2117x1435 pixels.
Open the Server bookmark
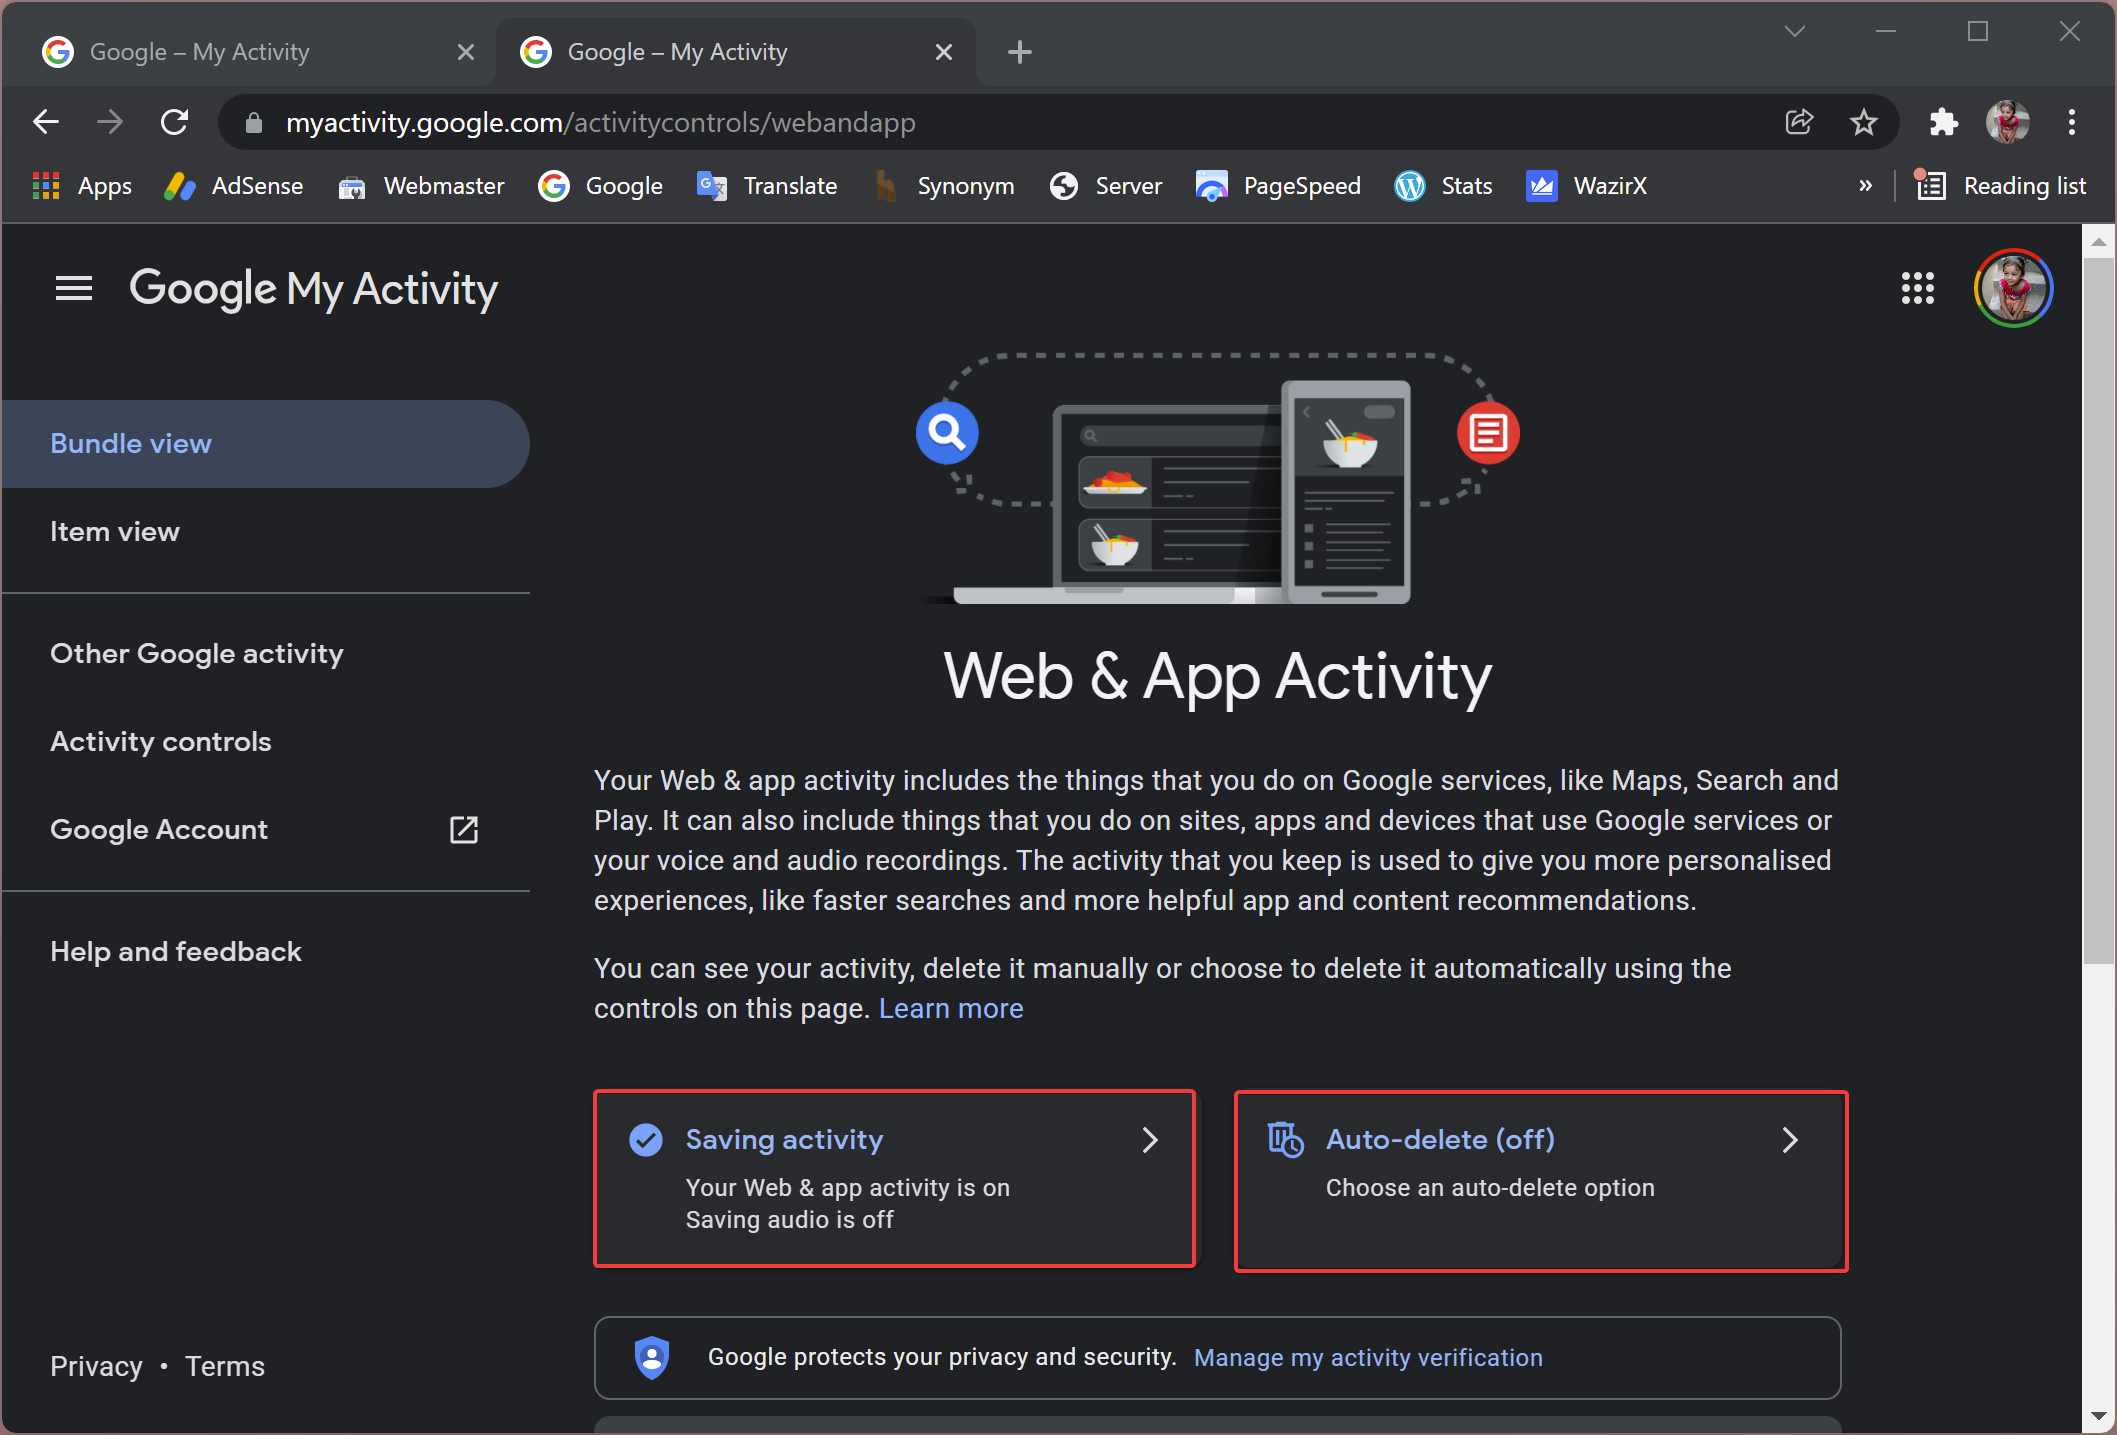[x=1105, y=186]
